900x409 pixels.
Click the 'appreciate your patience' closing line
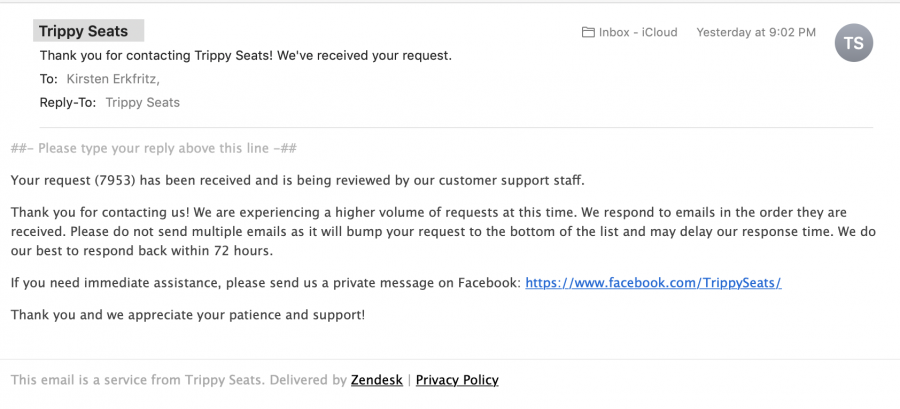pos(188,315)
